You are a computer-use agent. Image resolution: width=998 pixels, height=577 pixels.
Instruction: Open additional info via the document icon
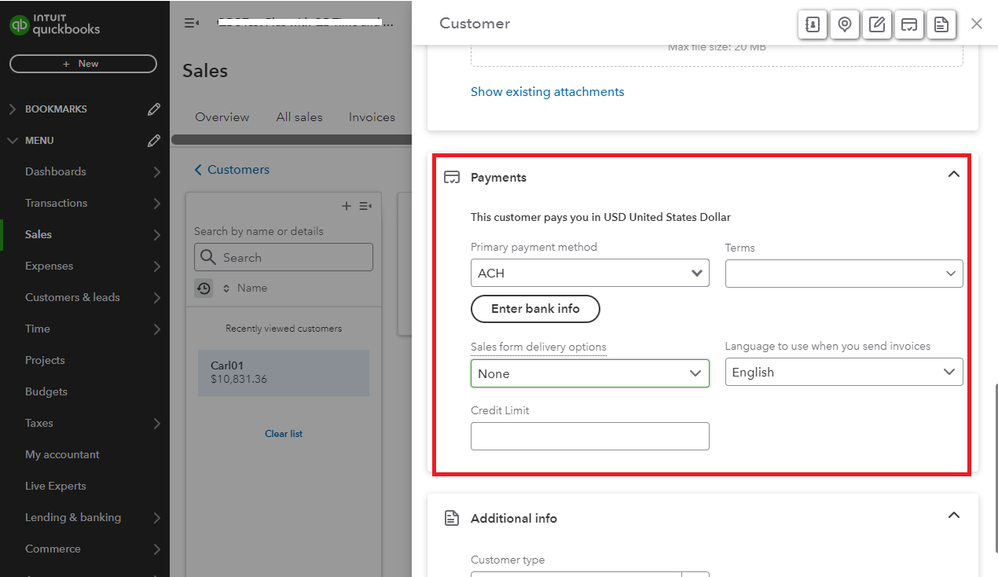(941, 24)
